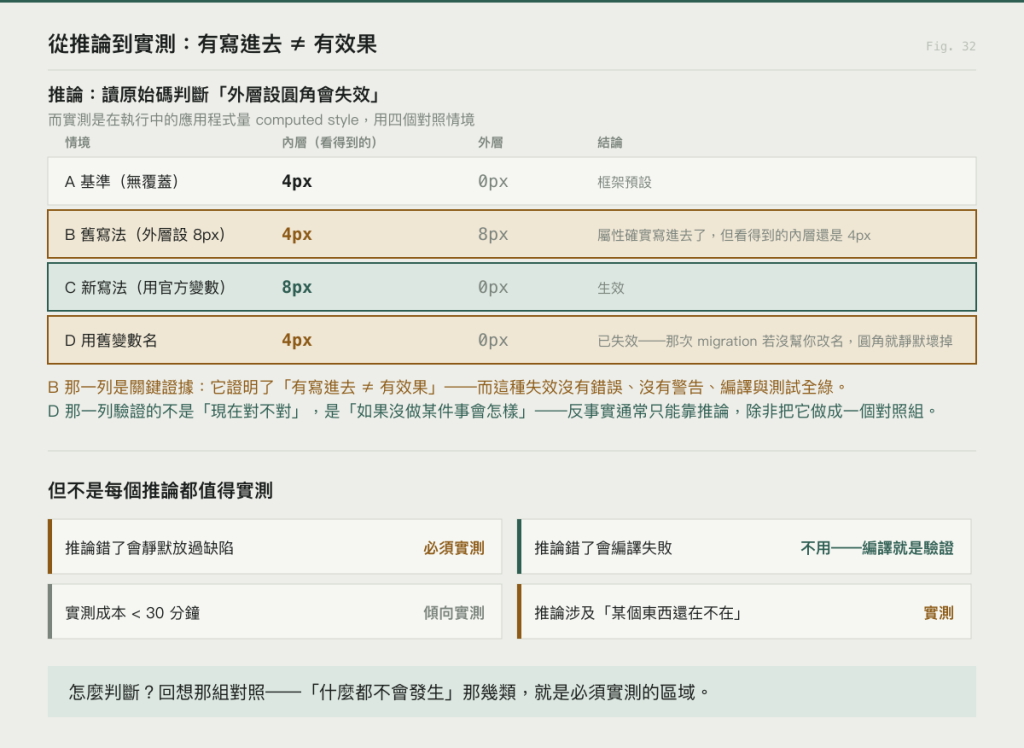Click the 結論 column header

click(x=610, y=142)
